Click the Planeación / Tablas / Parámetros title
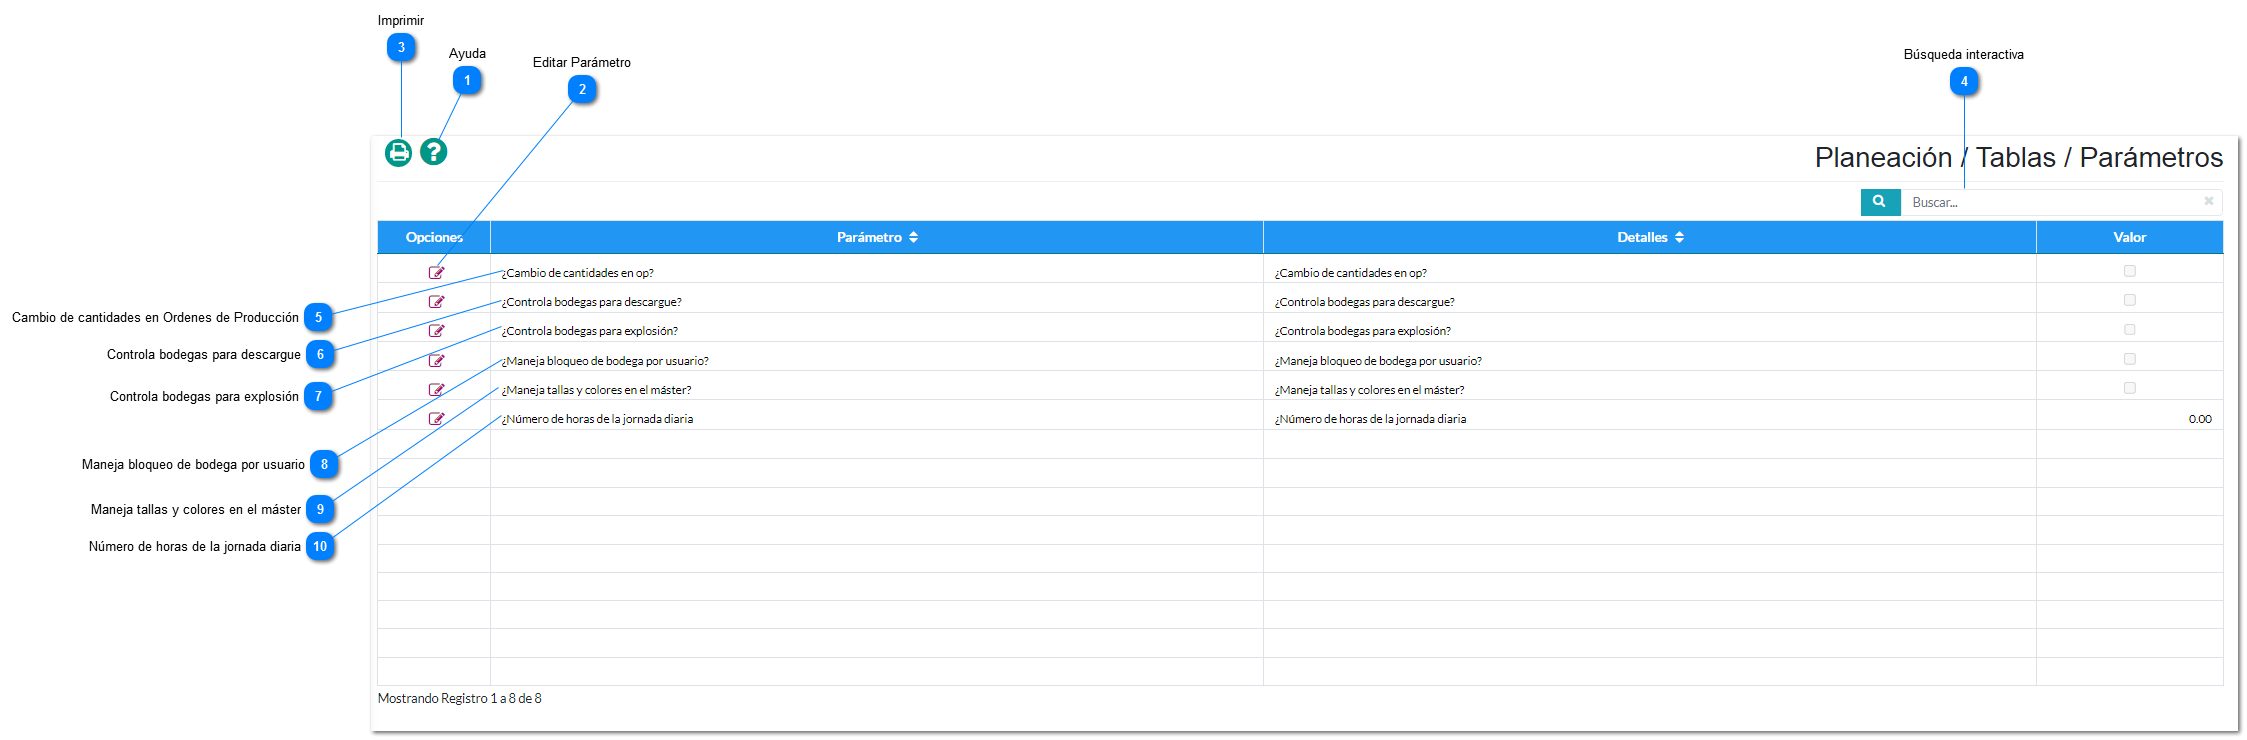Screen dimensions: 2247x740 (x=2019, y=158)
